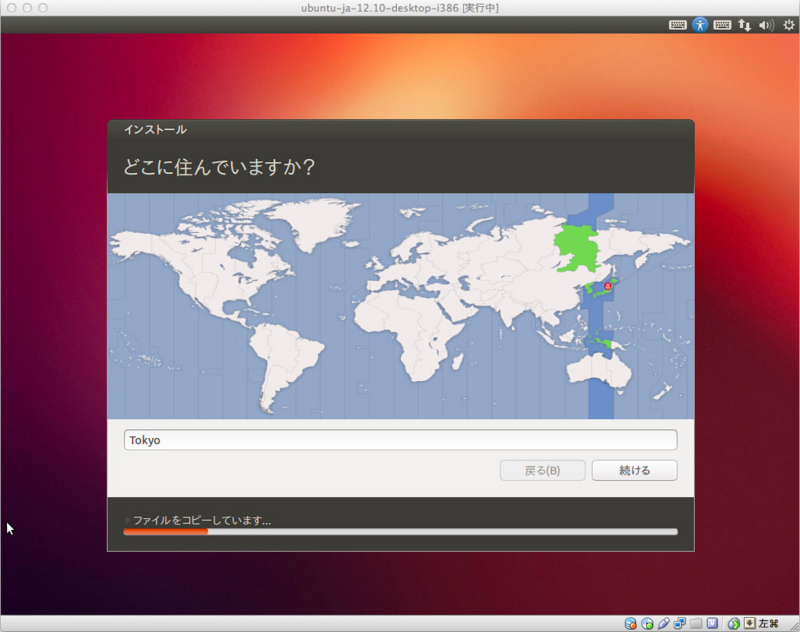The image size is (800, 632).
Task: Click keyboard indicator between accessibility and network icons
Action: [722, 25]
